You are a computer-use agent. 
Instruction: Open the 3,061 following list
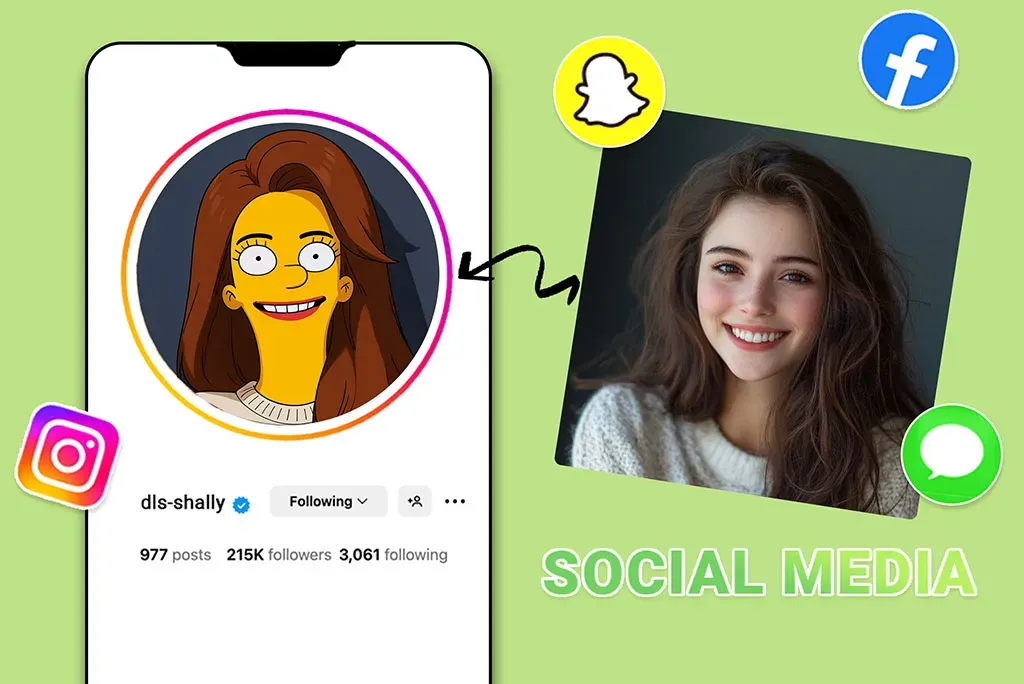coord(393,555)
